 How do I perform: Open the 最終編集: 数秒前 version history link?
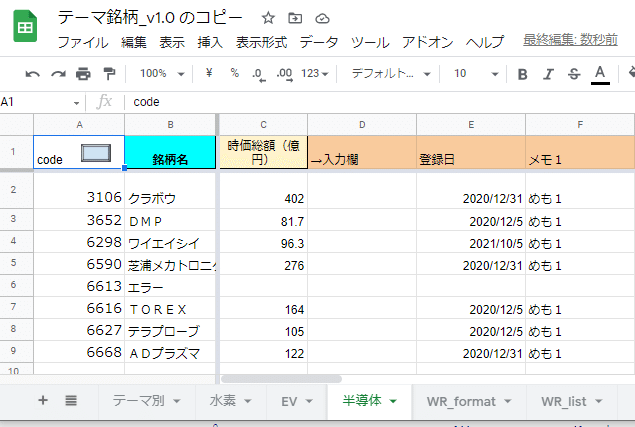coord(570,40)
